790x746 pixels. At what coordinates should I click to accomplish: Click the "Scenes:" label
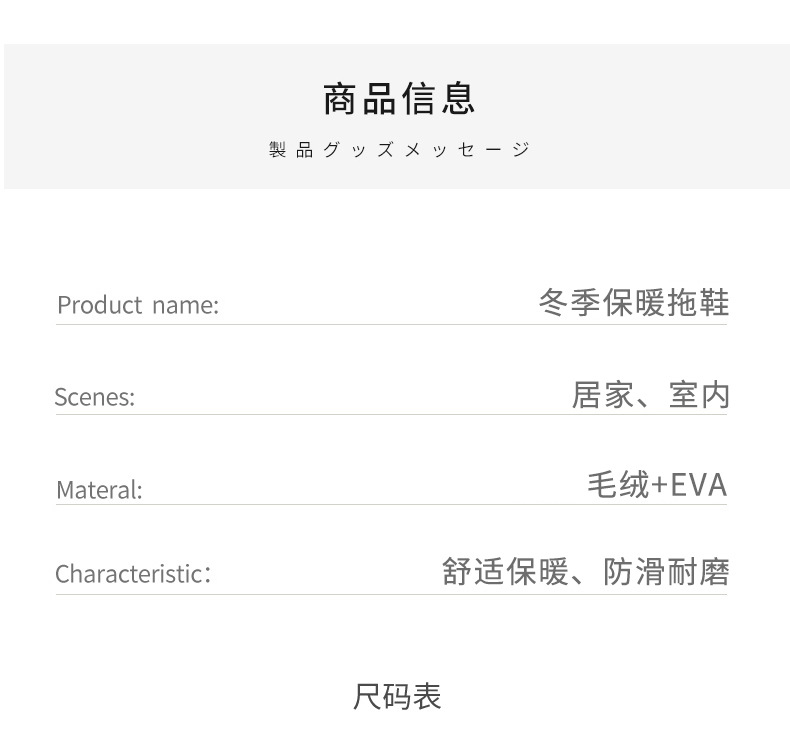[x=94, y=397]
